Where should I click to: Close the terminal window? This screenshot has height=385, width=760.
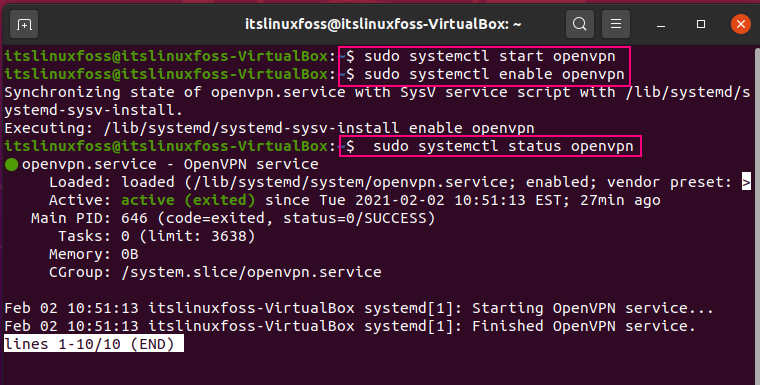point(740,24)
